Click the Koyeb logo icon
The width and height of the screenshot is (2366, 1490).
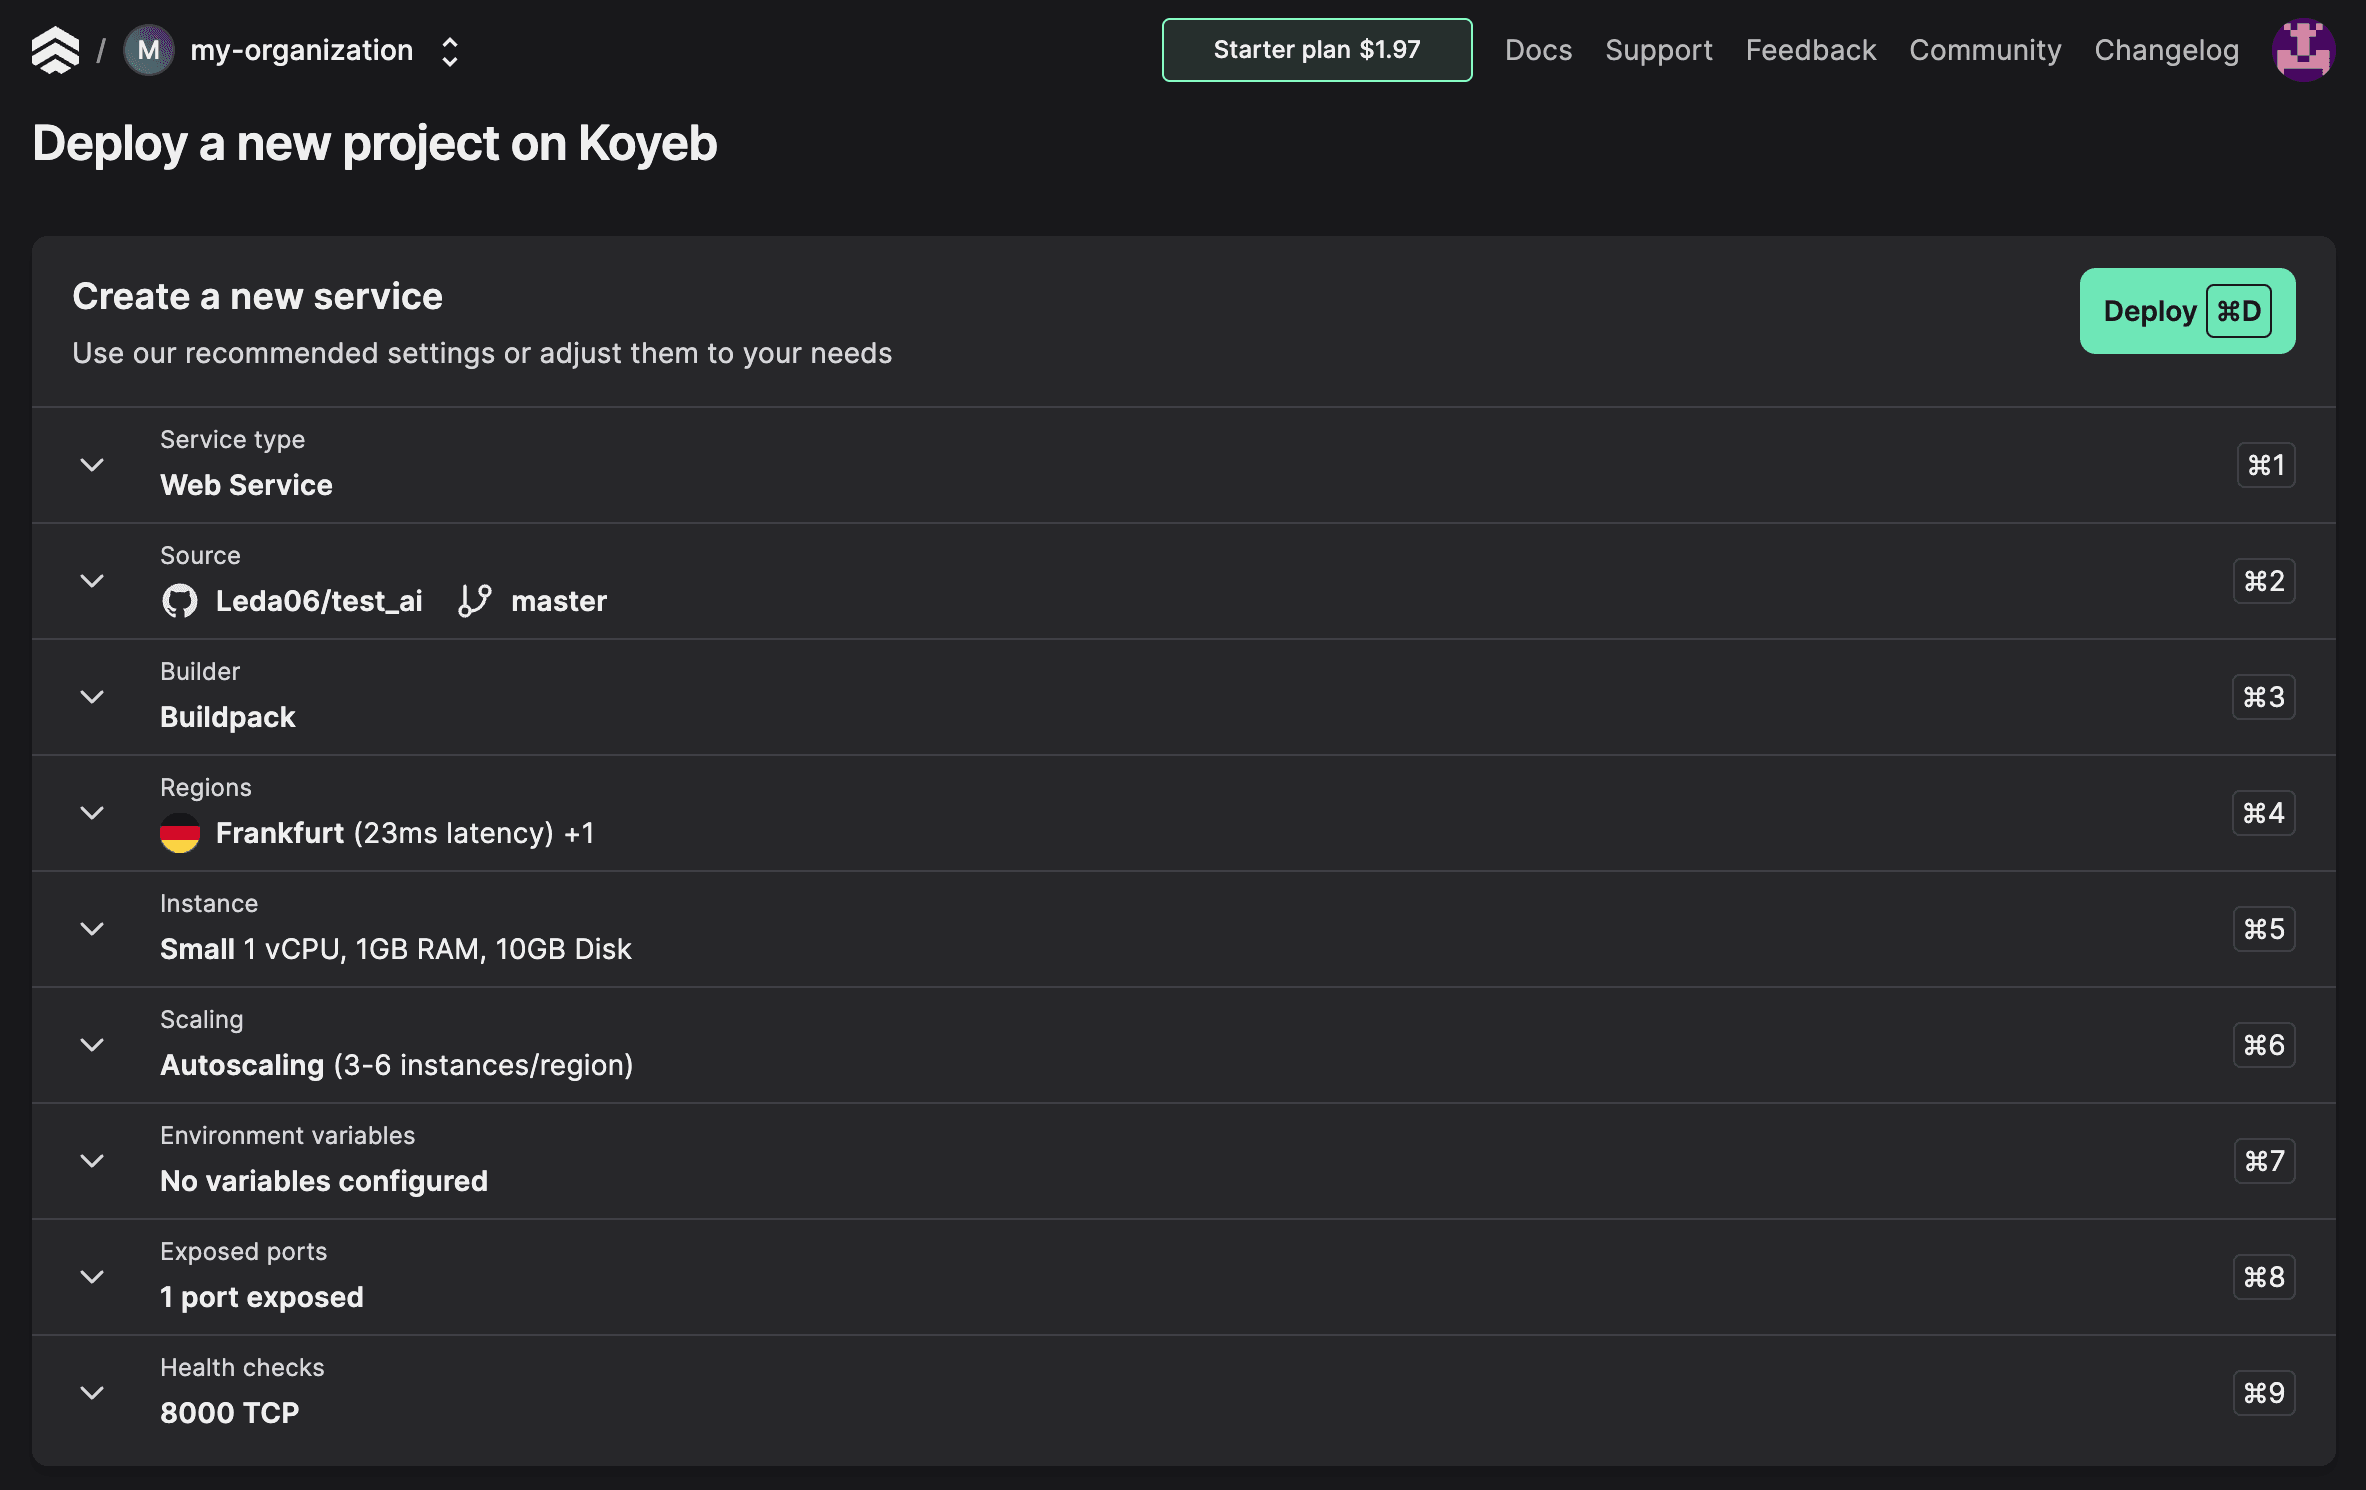(x=57, y=49)
